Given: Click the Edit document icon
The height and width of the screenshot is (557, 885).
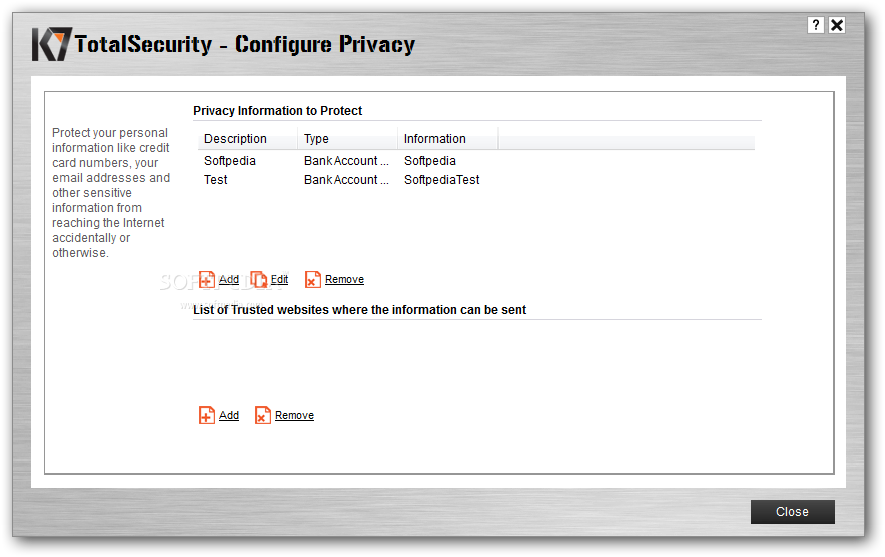Looking at the screenshot, I should click(259, 279).
